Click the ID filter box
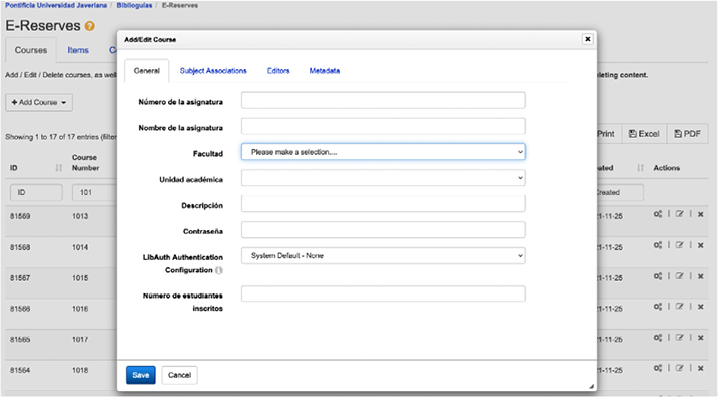Image resolution: width=719 pixels, height=399 pixels. tap(36, 193)
